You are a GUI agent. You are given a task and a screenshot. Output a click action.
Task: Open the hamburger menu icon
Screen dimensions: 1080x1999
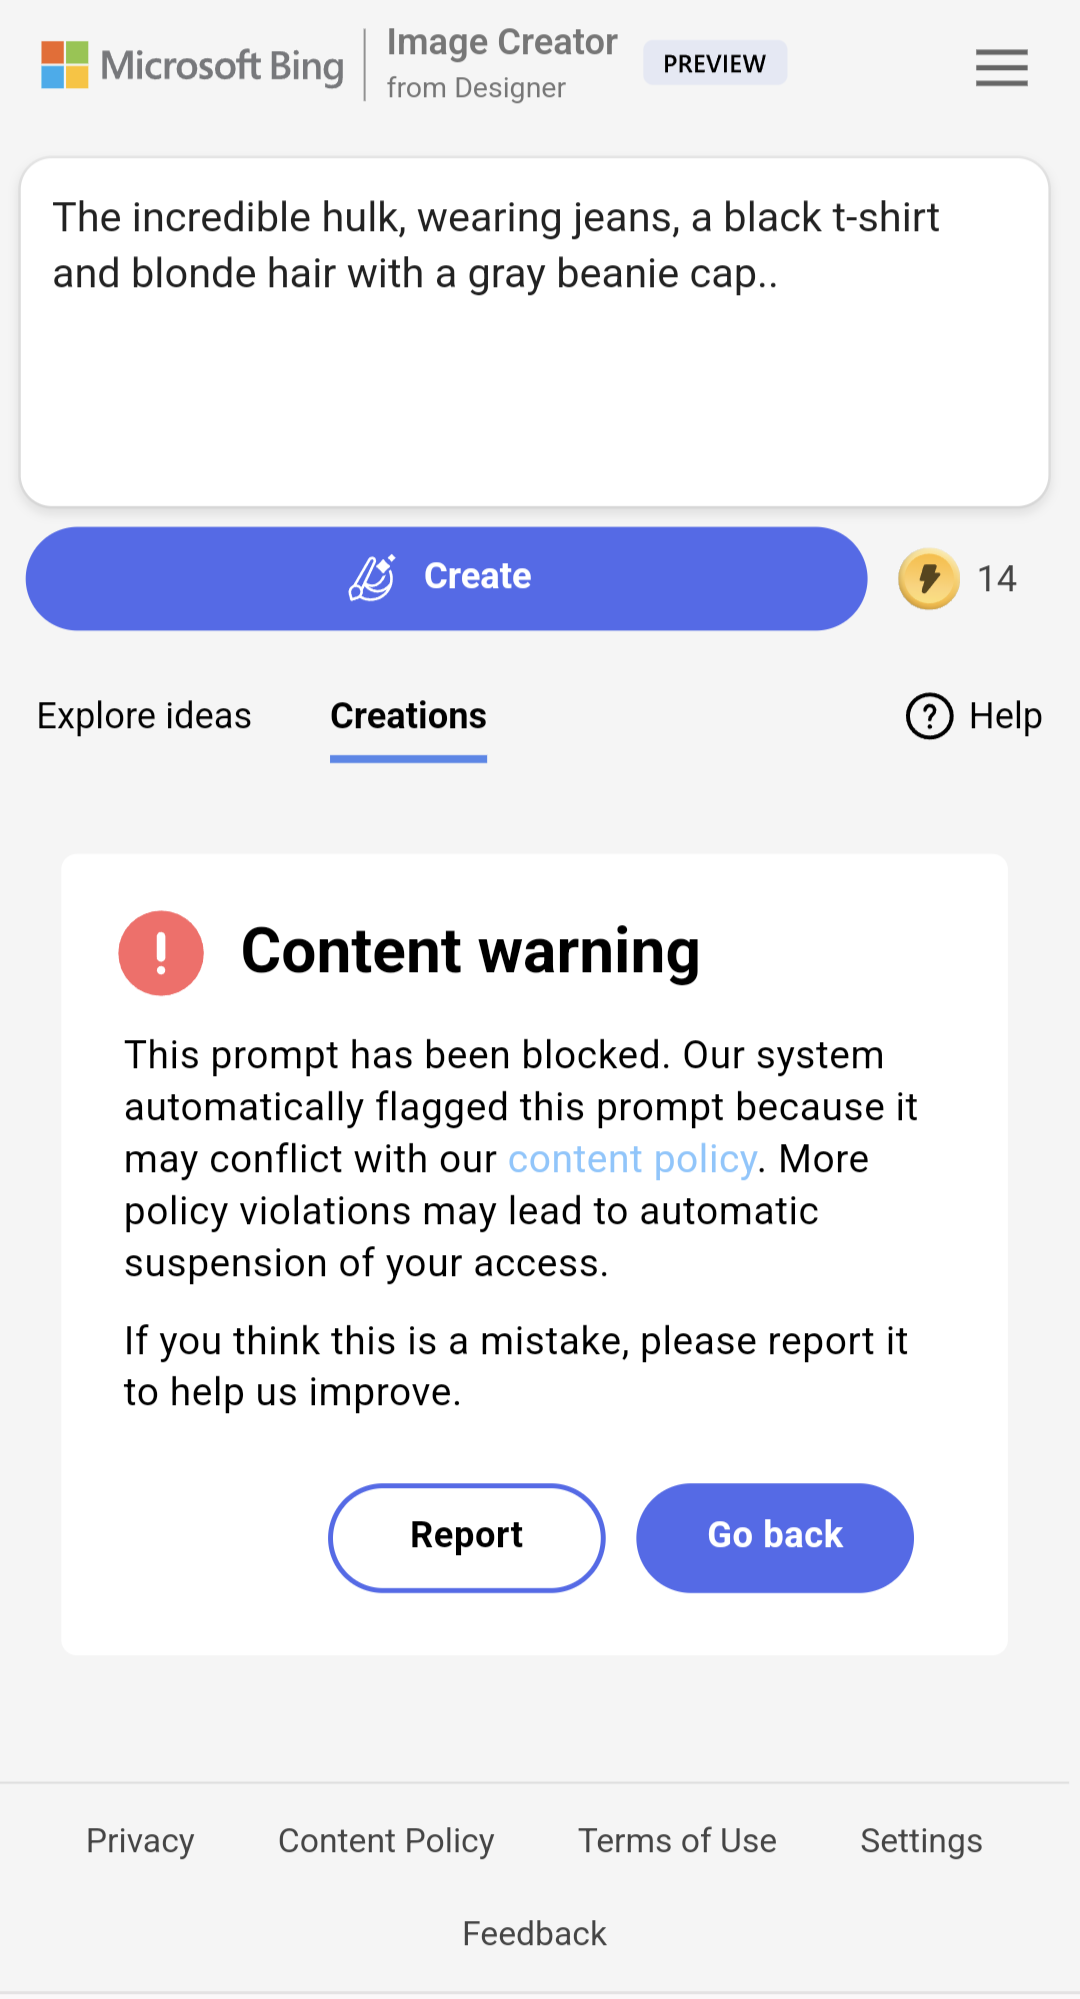[1001, 68]
